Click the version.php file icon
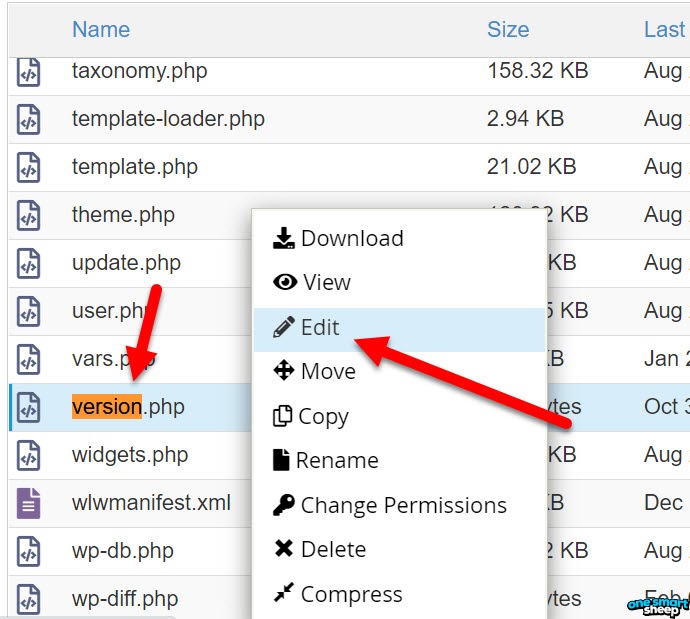The image size is (690, 619). coord(29,407)
